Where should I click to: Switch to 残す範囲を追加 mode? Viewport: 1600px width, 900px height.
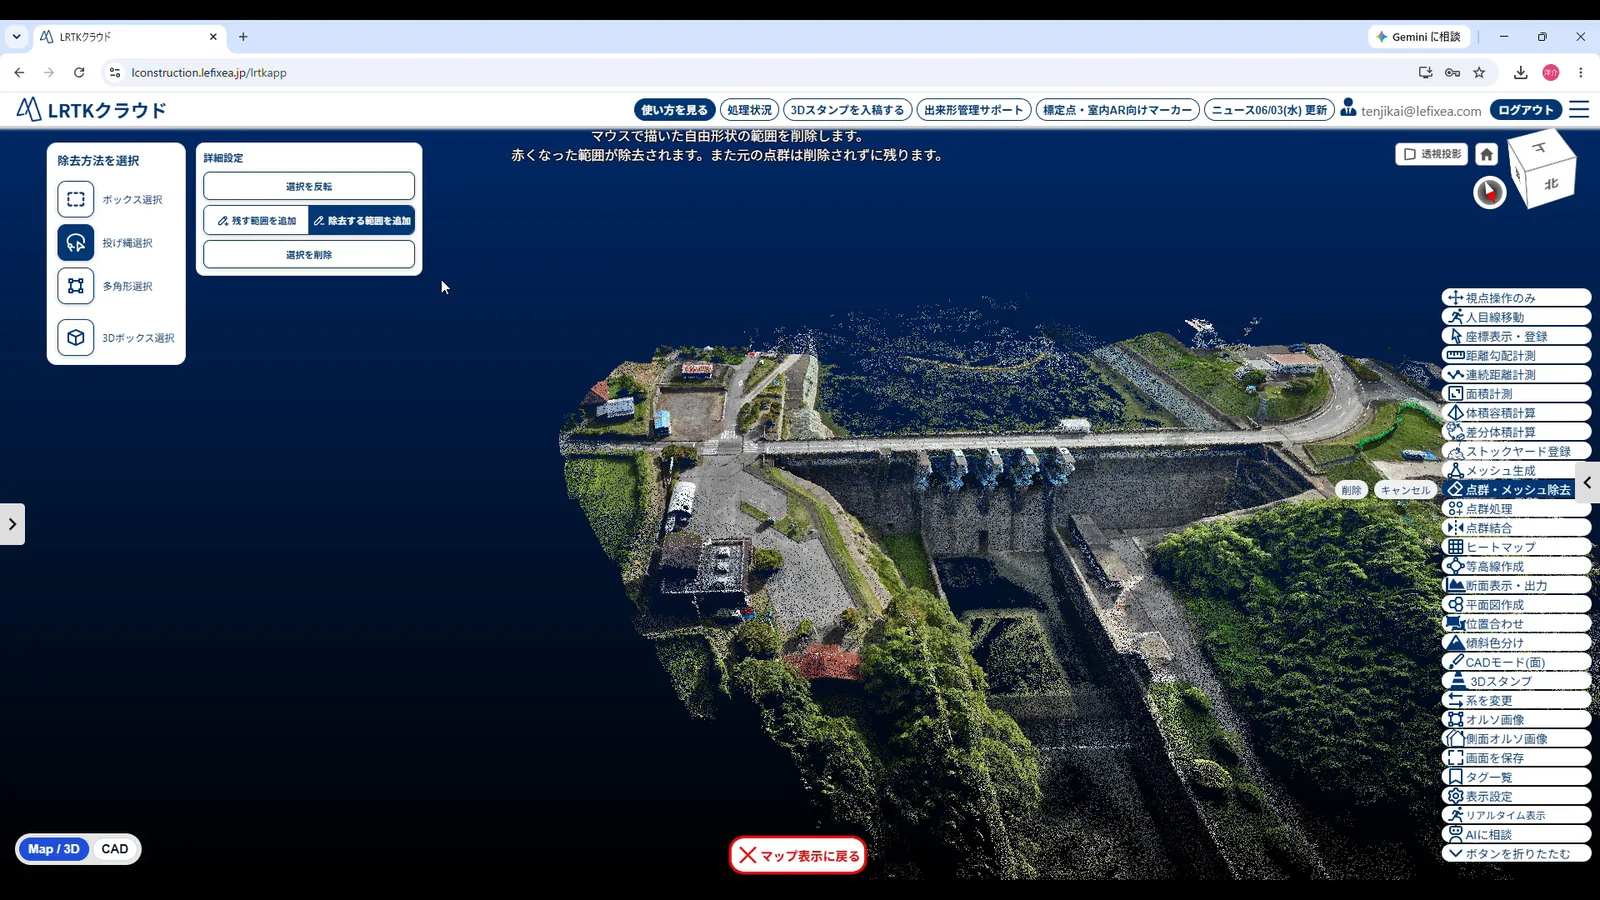256,220
